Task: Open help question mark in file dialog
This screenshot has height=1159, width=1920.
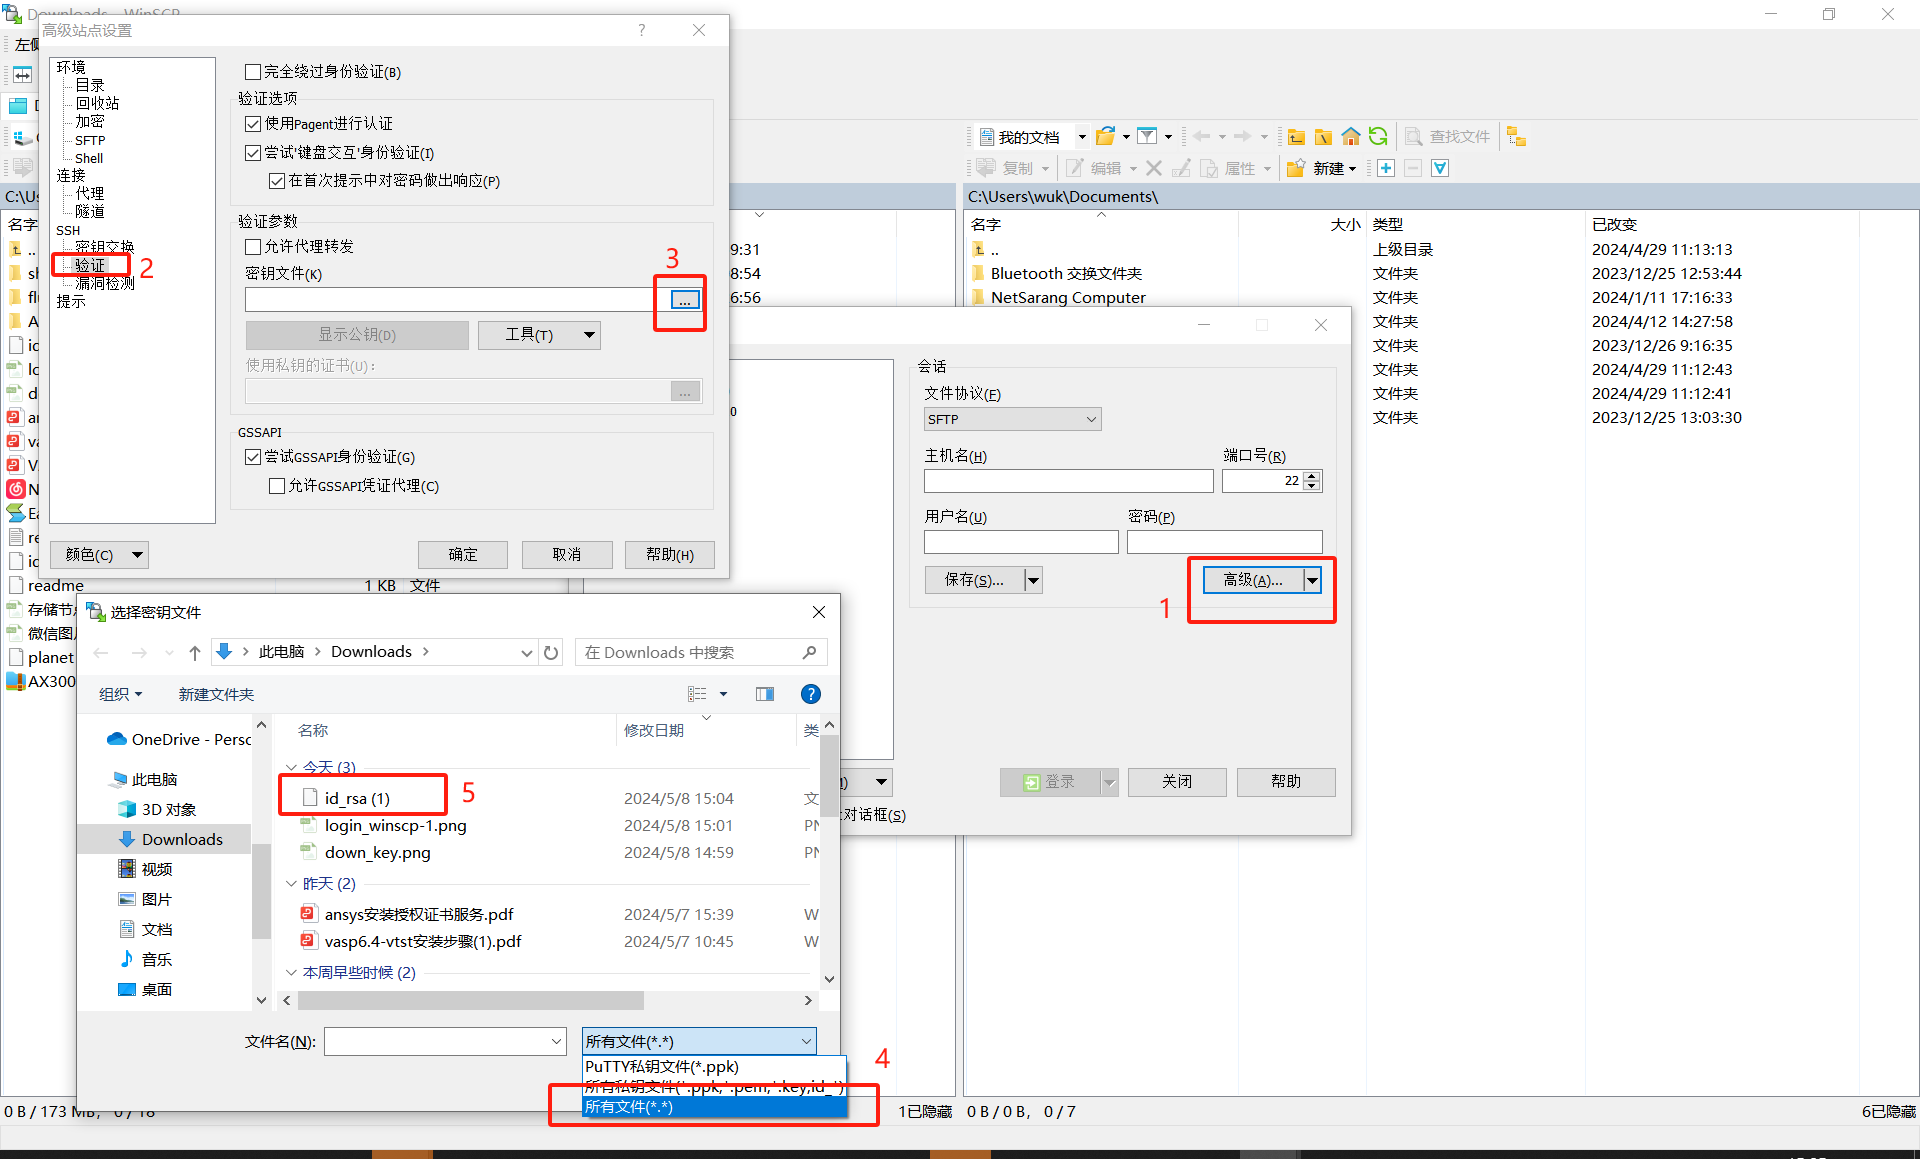Action: click(x=811, y=694)
